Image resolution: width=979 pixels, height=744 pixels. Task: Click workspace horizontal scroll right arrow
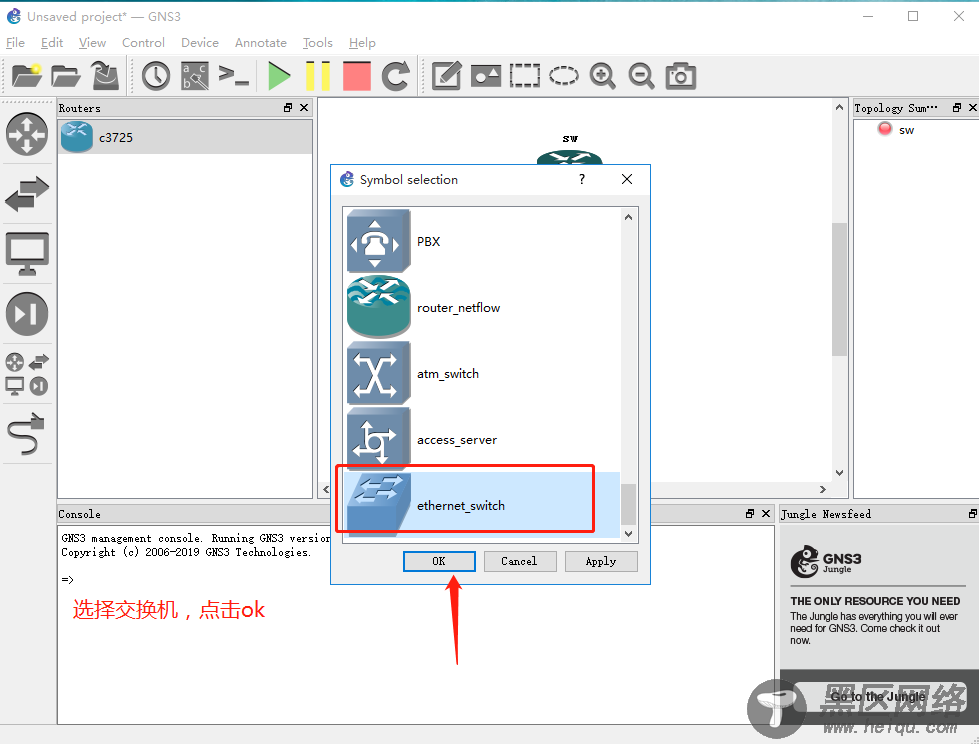point(823,489)
